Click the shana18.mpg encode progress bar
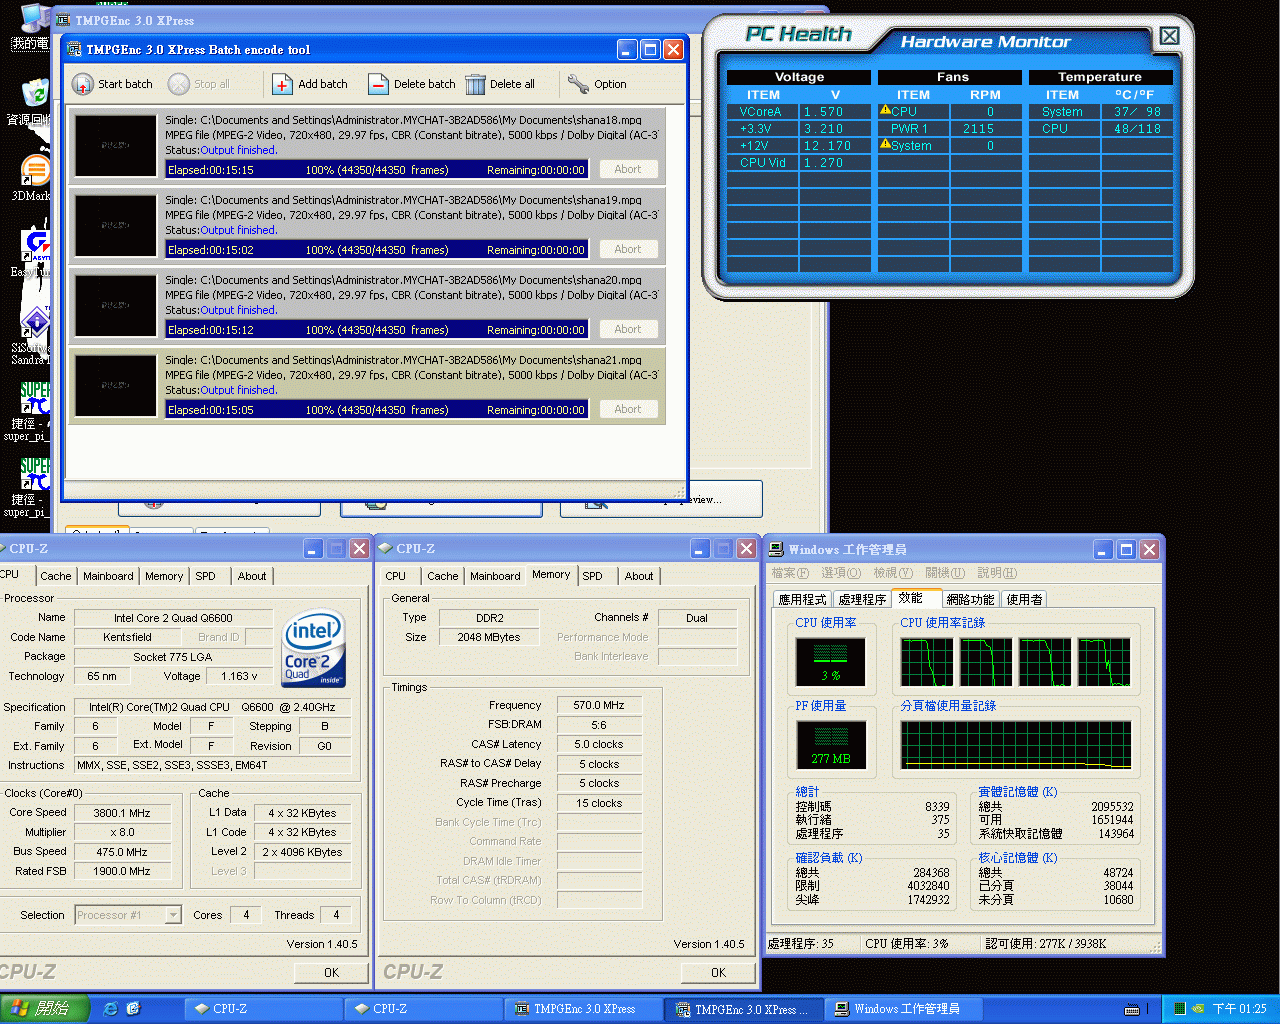Screen dimensions: 1280x1024 click(376, 170)
